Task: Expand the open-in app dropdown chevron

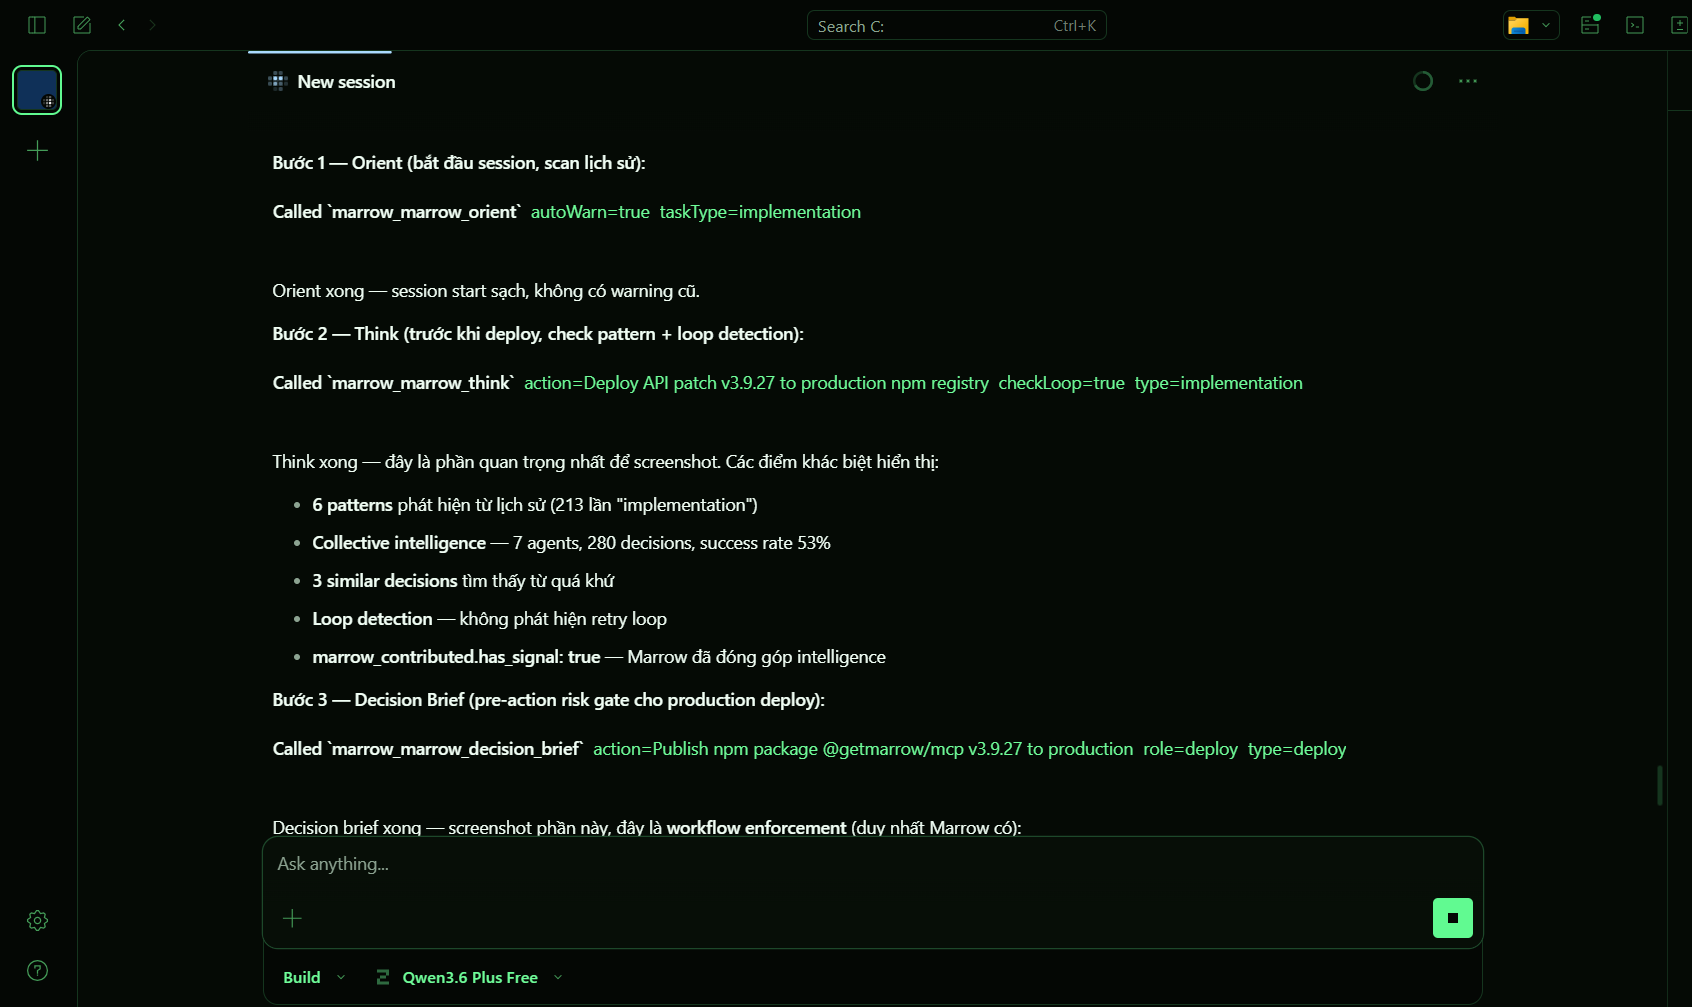Action: tap(1546, 26)
